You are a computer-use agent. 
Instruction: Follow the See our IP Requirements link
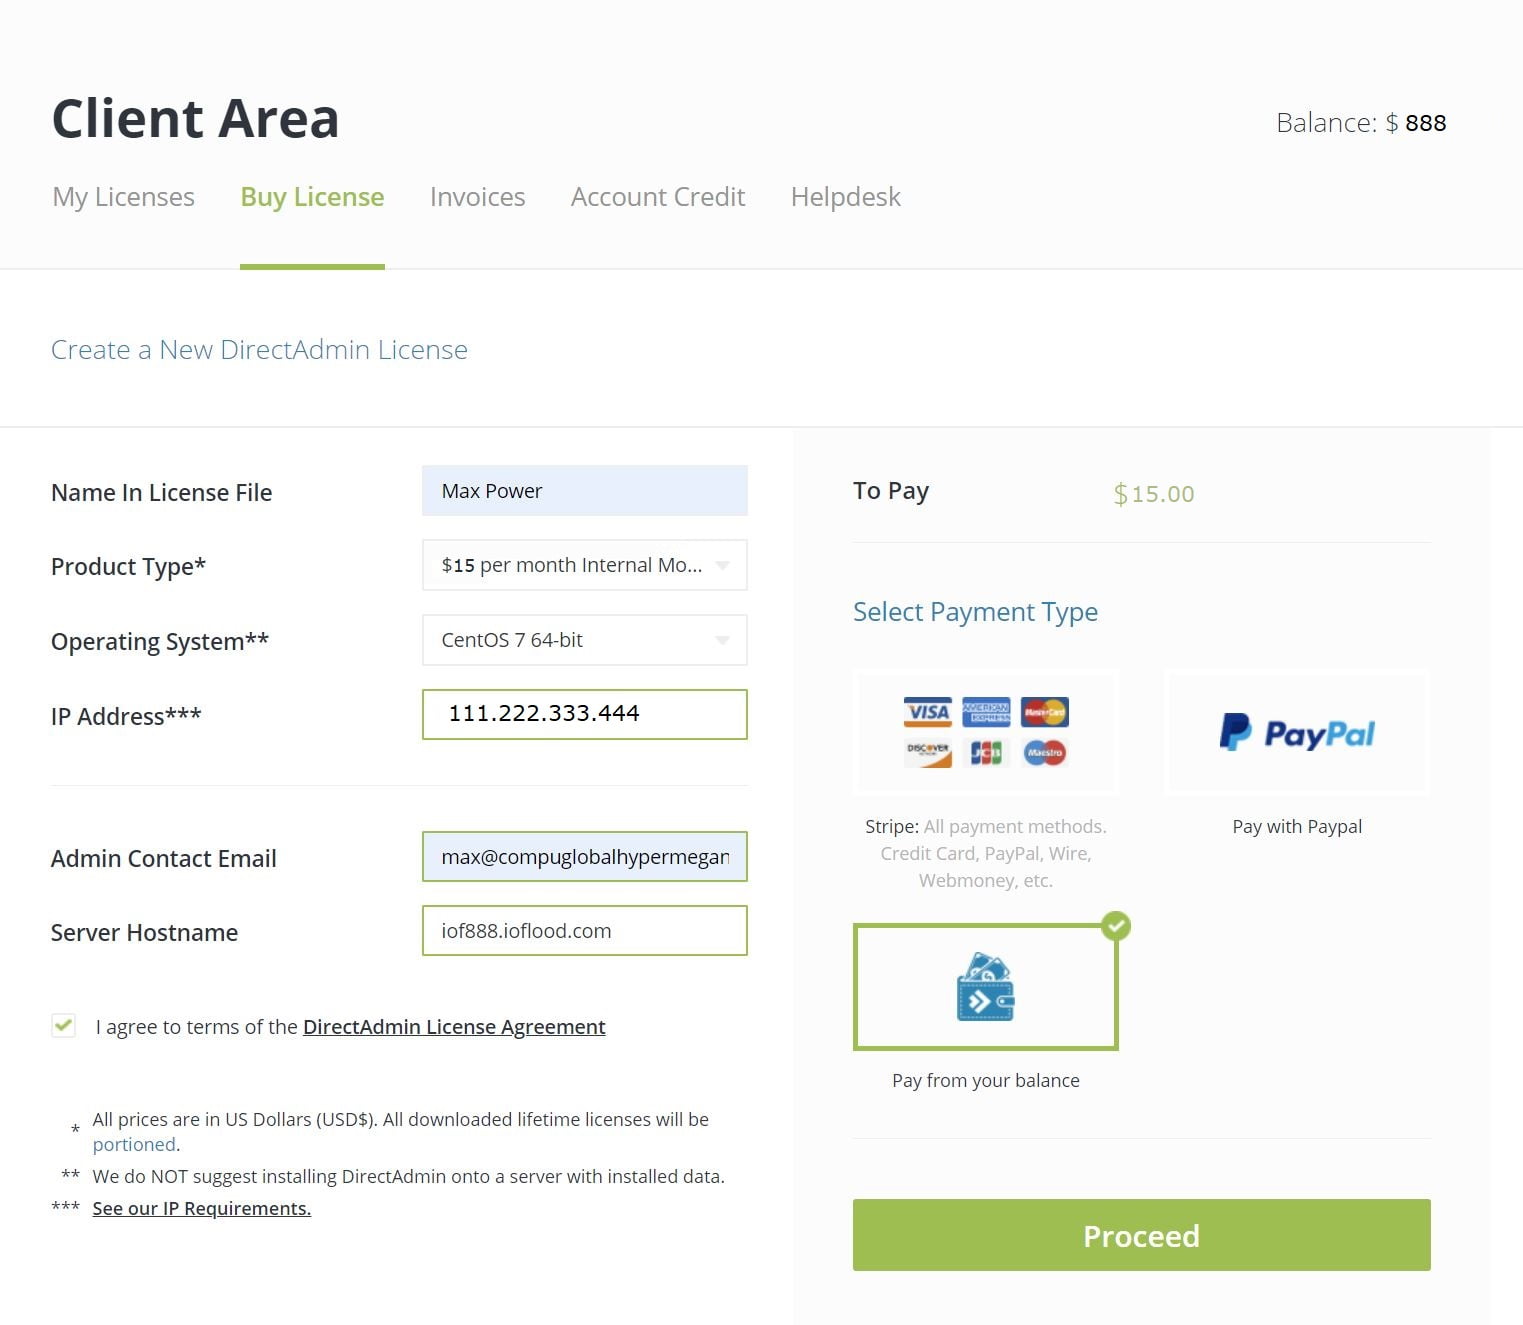[x=201, y=1208]
